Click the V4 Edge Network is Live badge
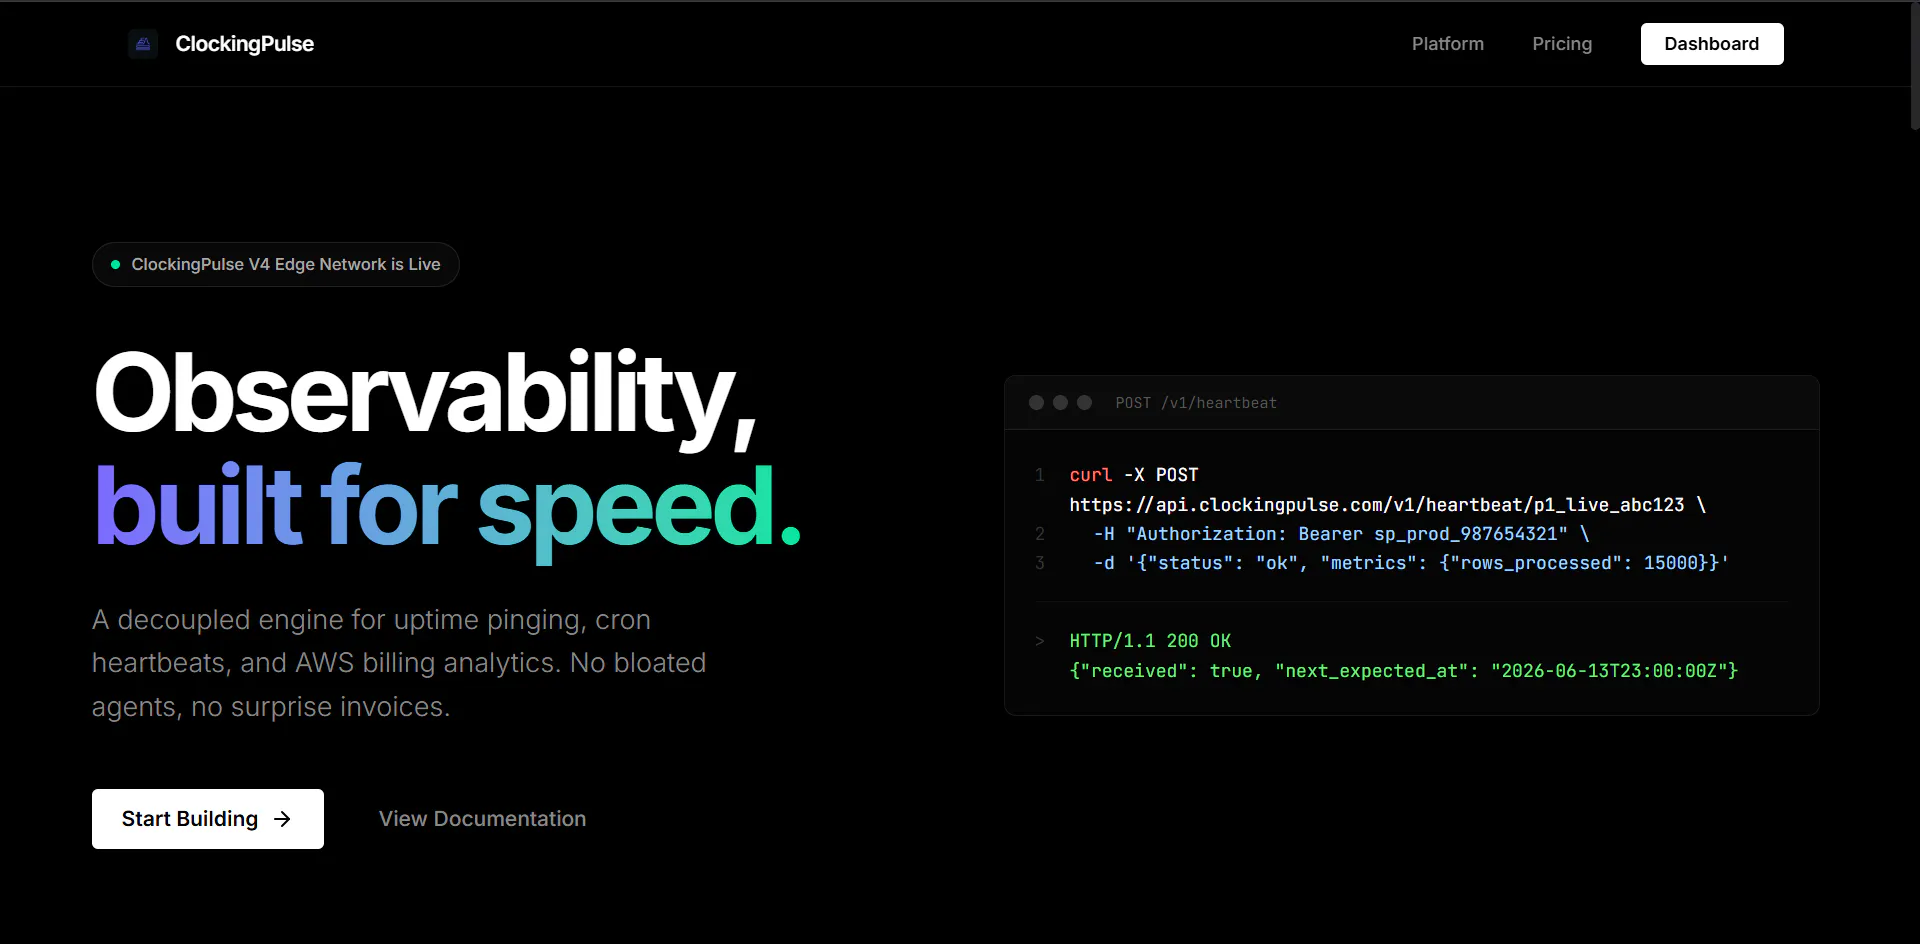The image size is (1920, 944). tap(276, 265)
